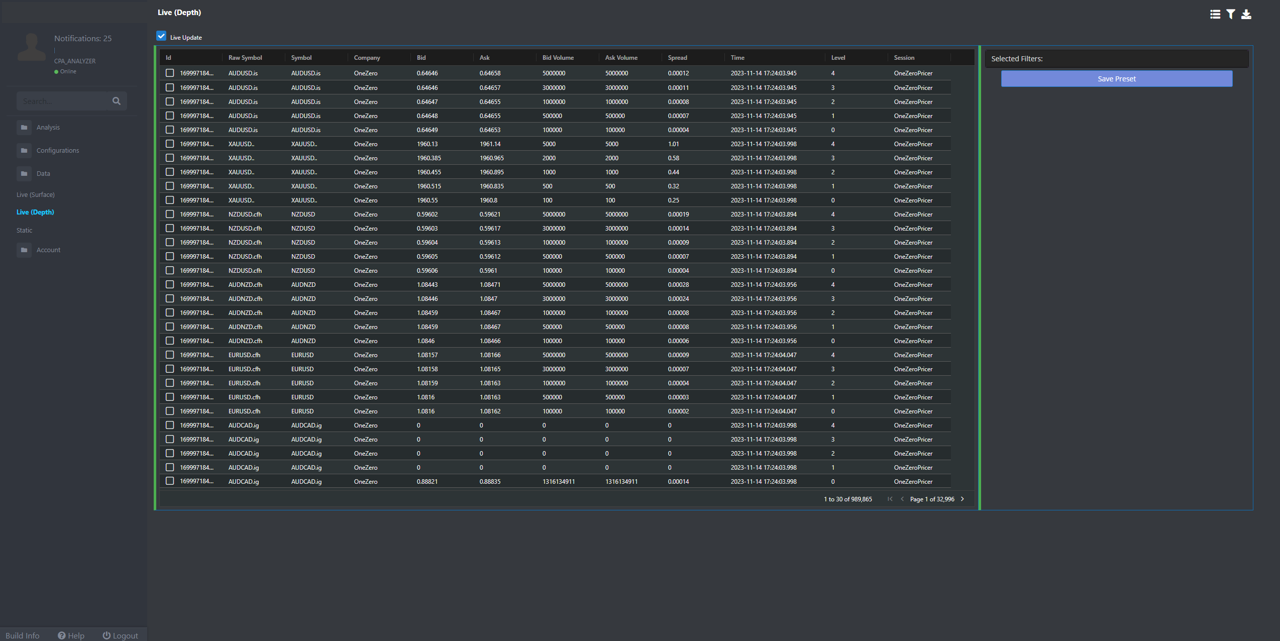1280x641 pixels.
Task: Expand the Analysis folder in sidebar
Action: pos(47,128)
